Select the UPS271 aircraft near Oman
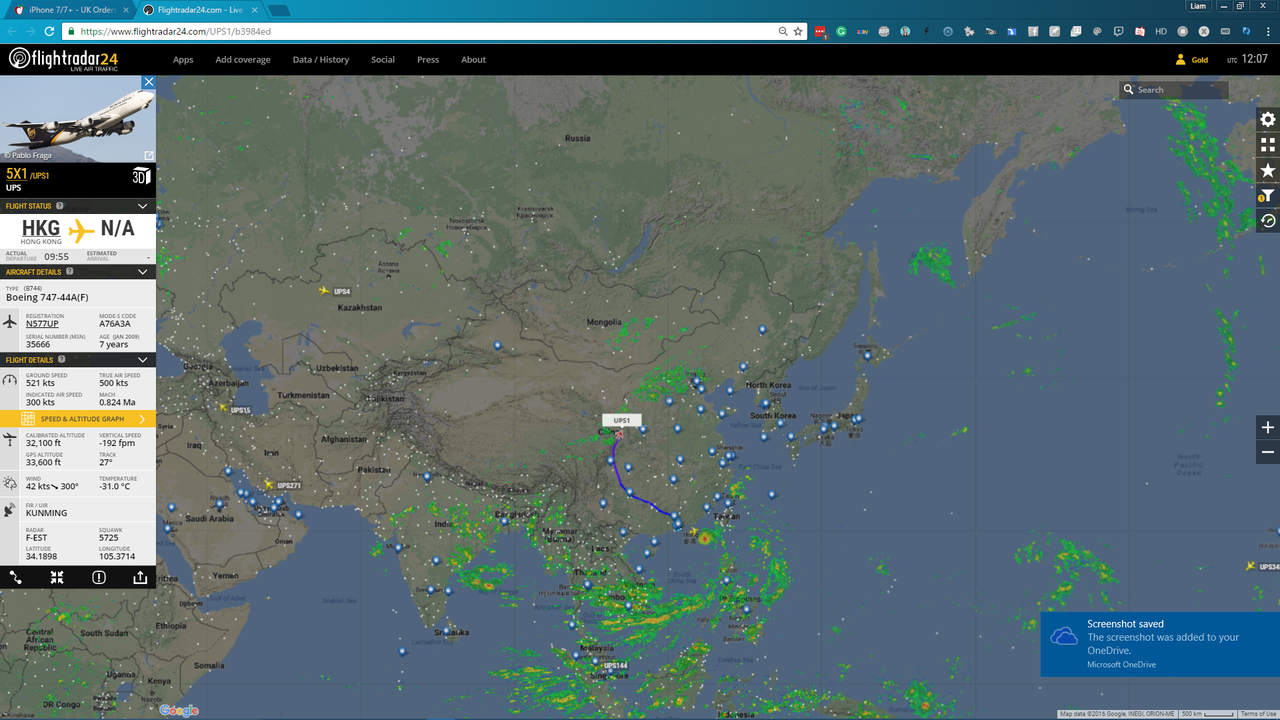The height and width of the screenshot is (720, 1280). 269,484
